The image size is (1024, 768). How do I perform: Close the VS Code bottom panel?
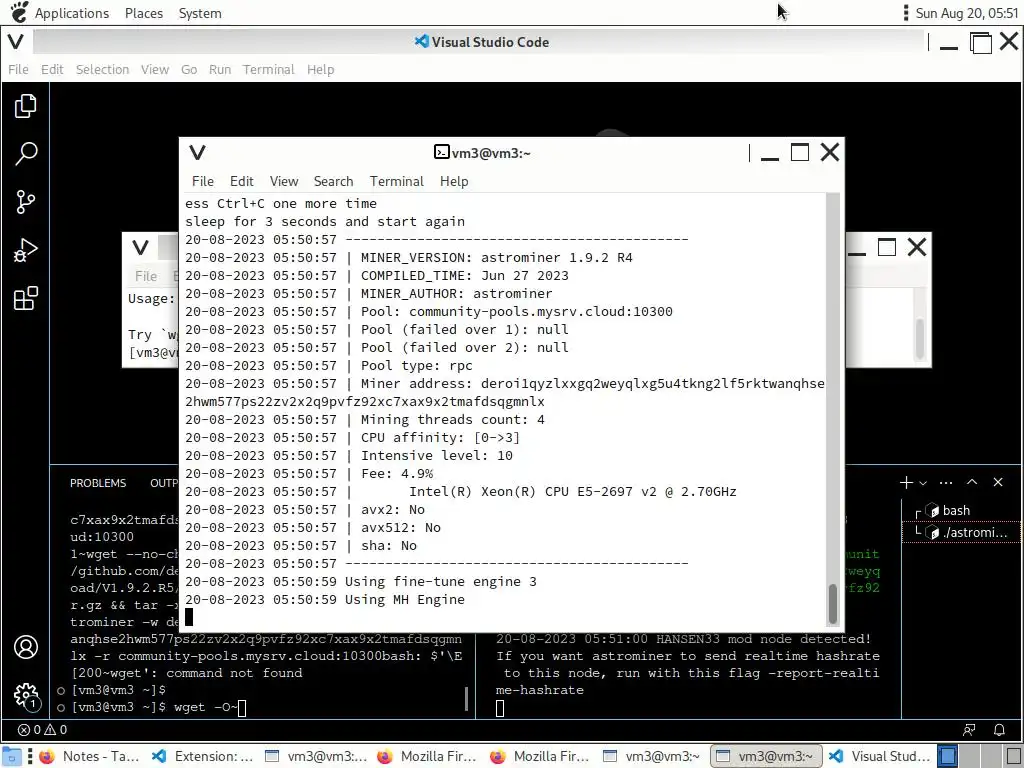tap(998, 482)
